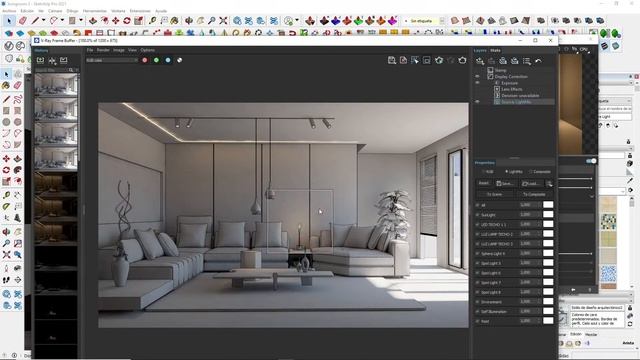Click the Load button in LightMix properties
Image resolution: width=640 pixels, height=360 pixels.
click(532, 184)
